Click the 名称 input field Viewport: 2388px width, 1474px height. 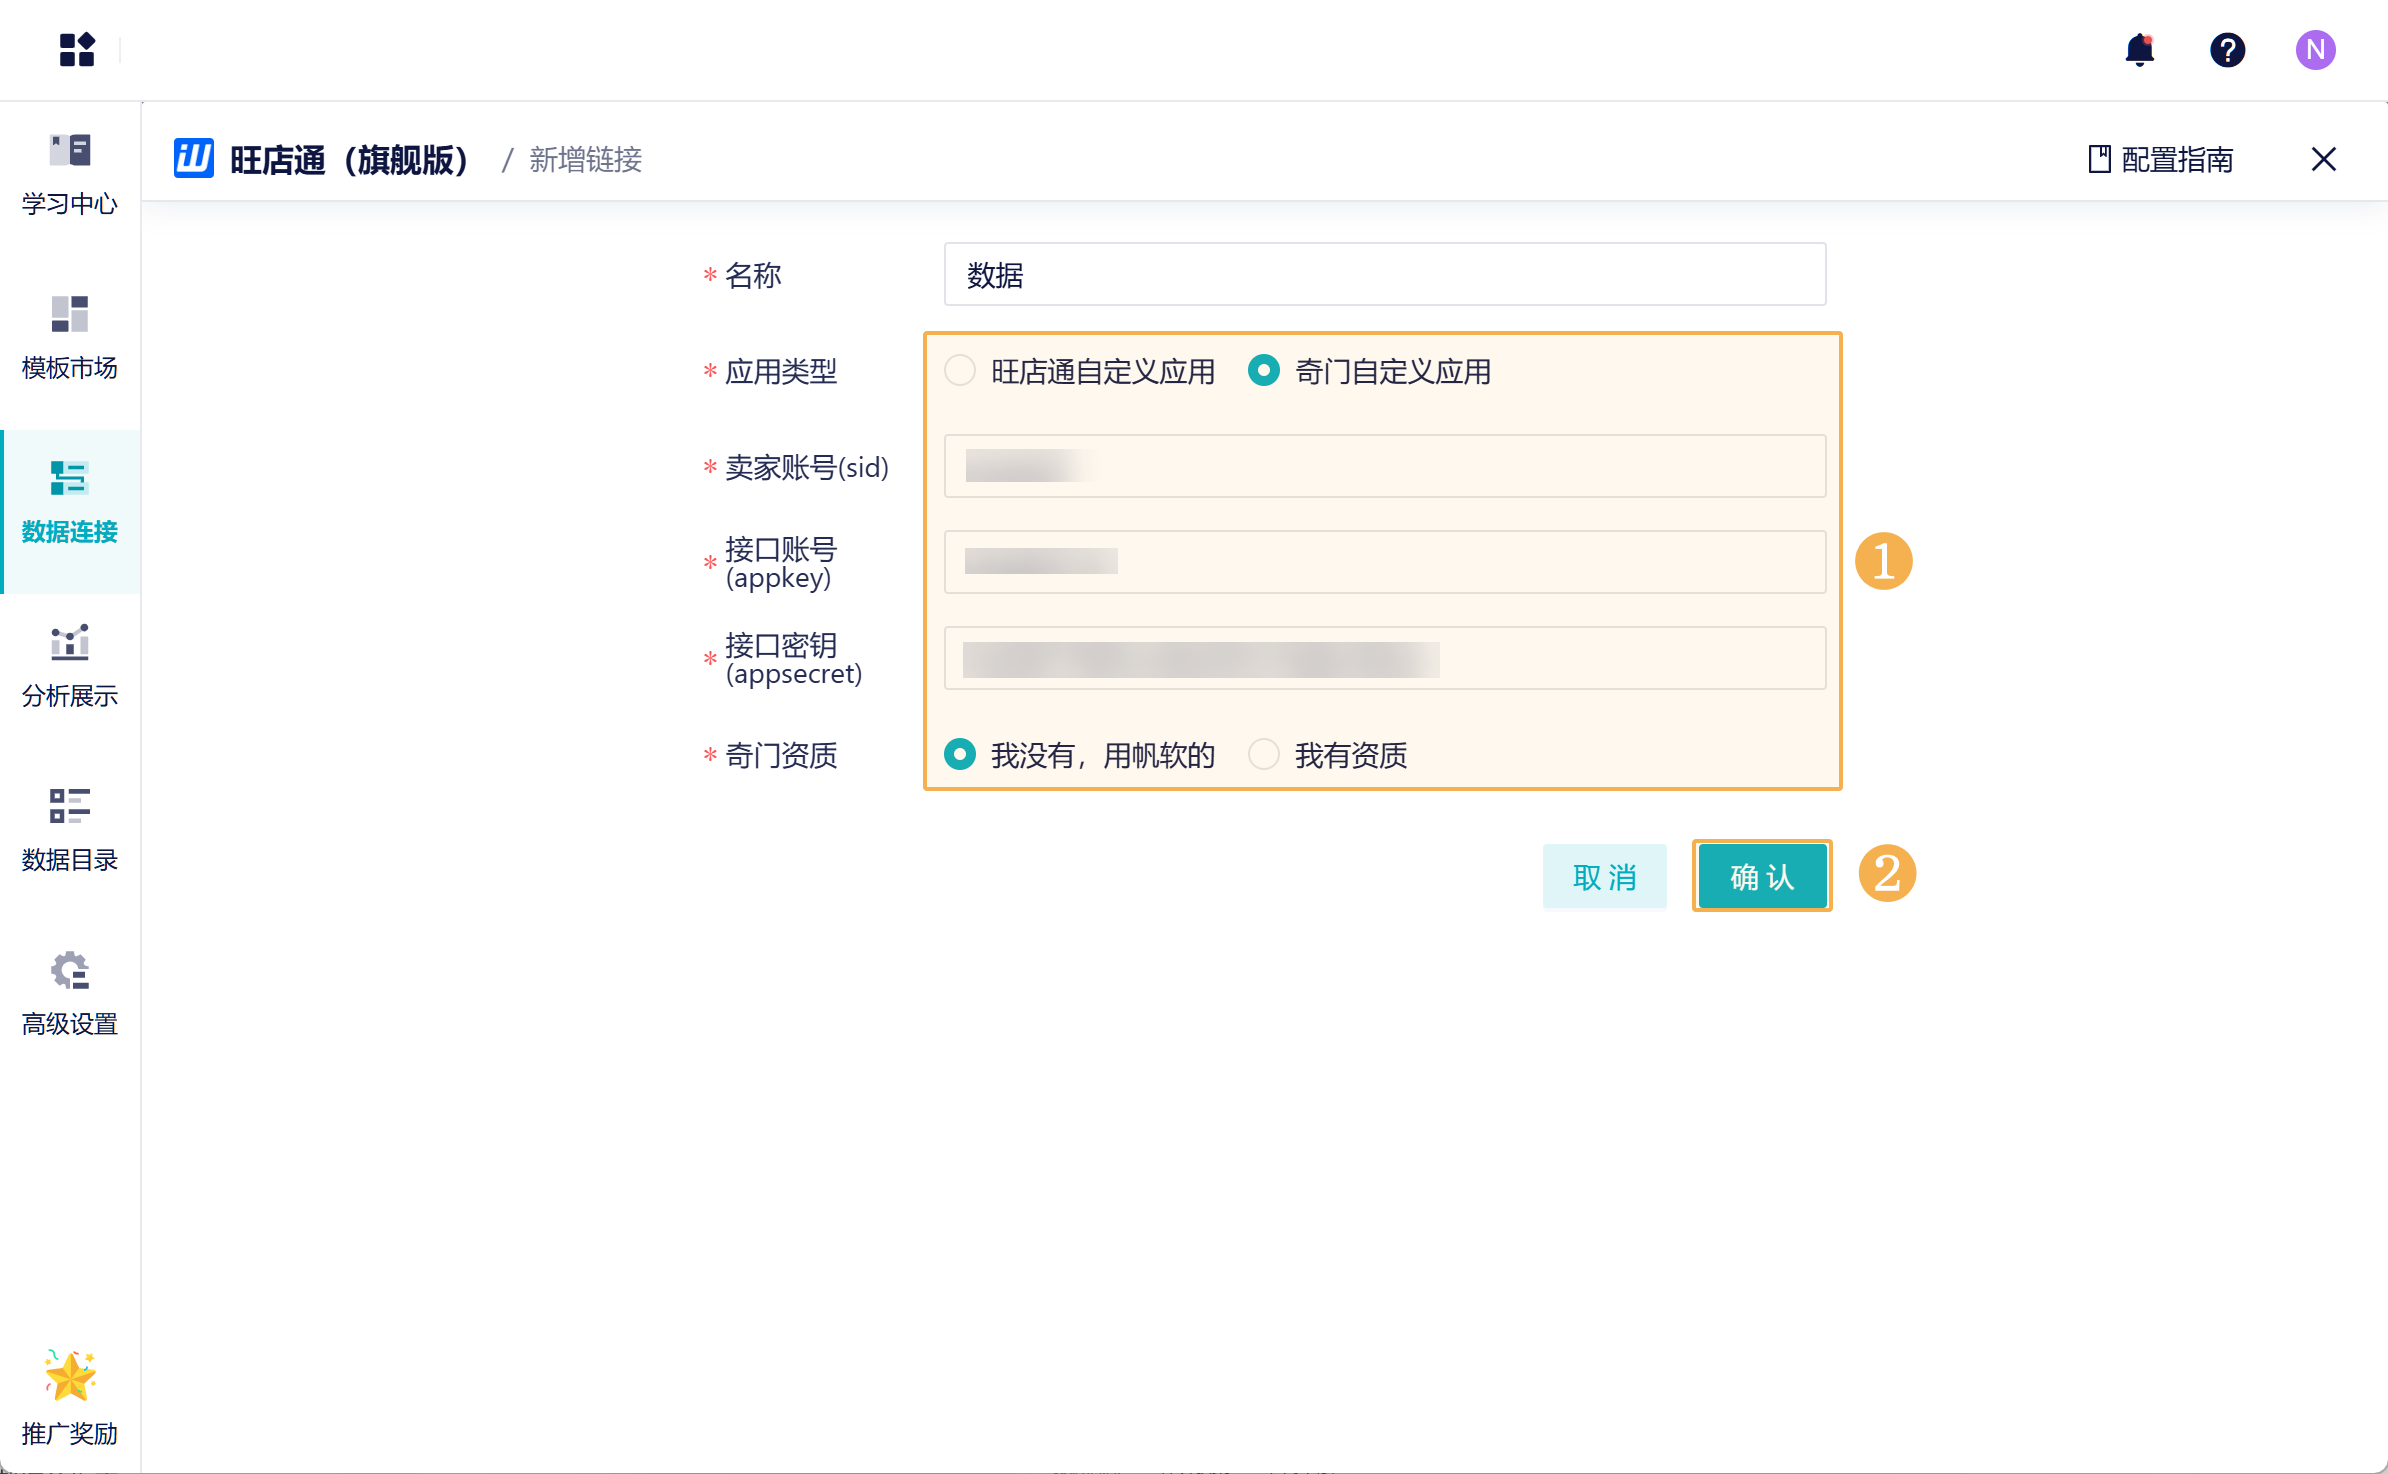coord(1384,274)
